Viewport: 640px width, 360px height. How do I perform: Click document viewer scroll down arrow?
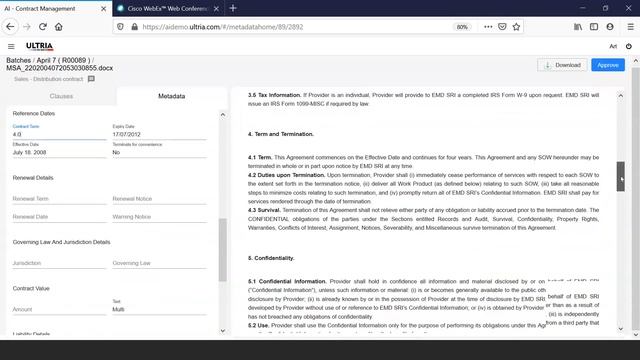(x=621, y=329)
